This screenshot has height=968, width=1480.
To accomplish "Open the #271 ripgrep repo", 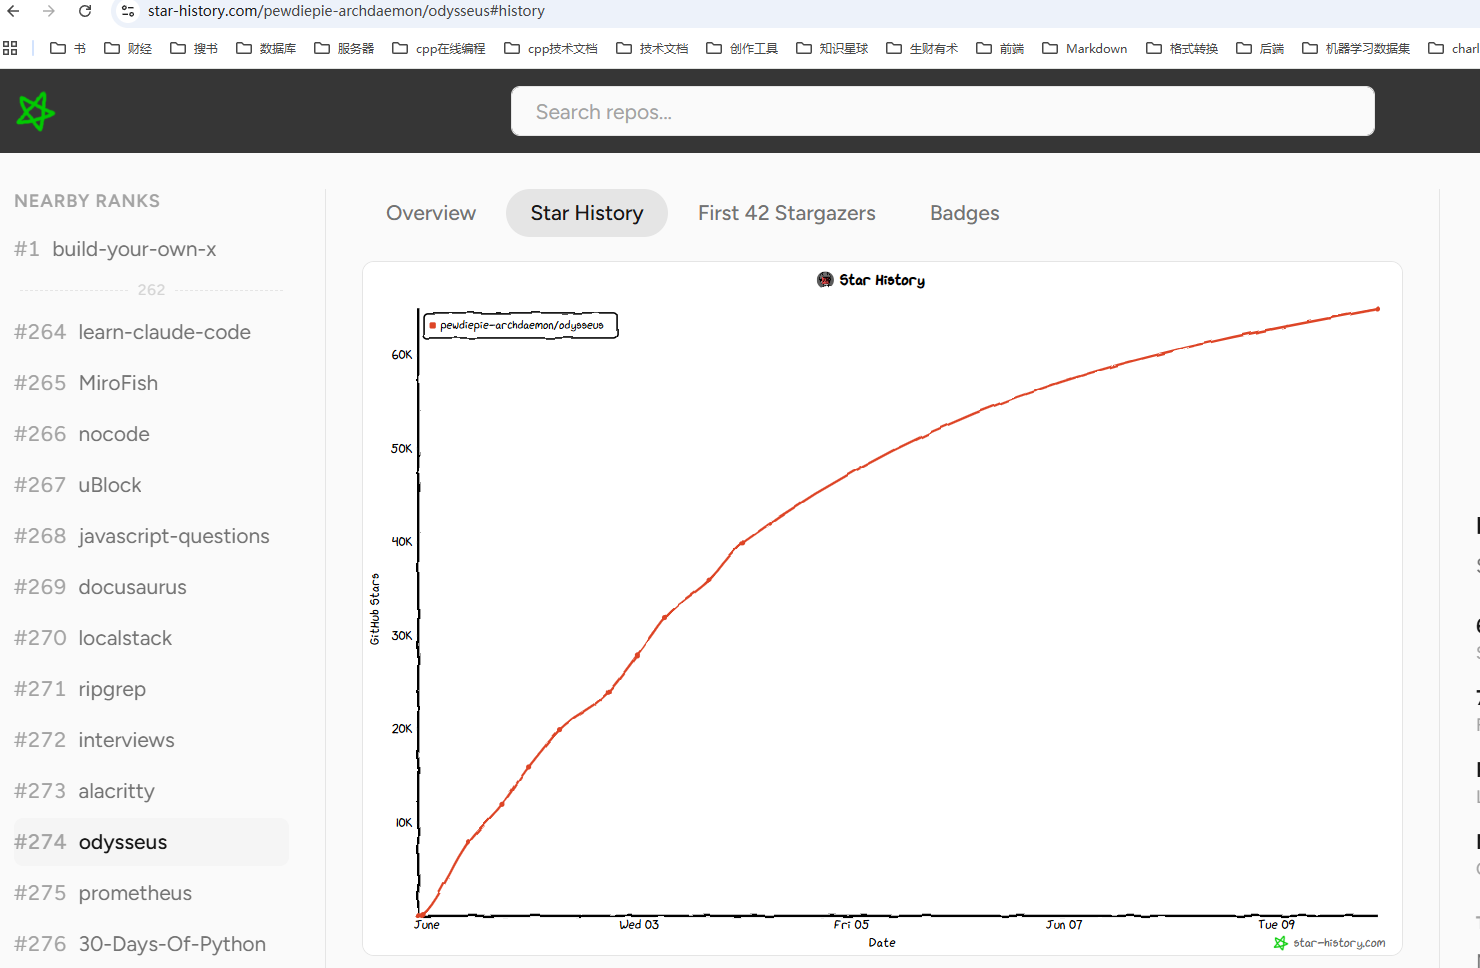I will (80, 689).
